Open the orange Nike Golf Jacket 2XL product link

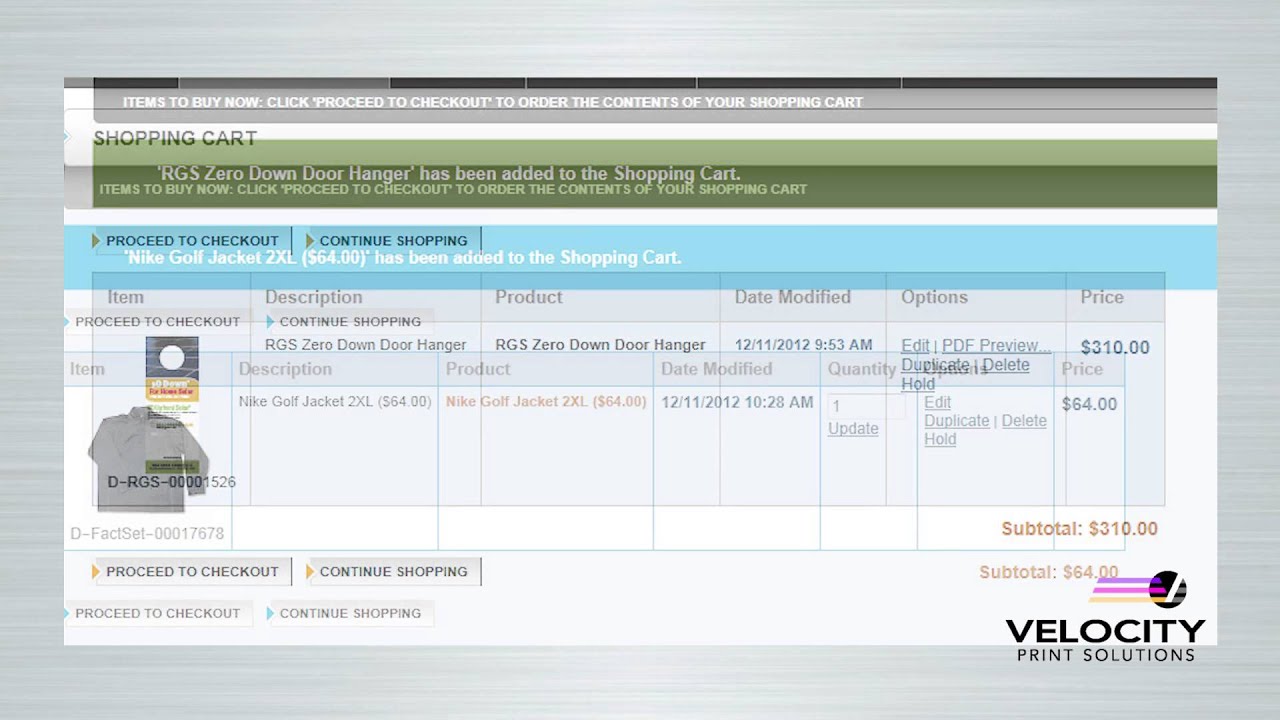pos(546,402)
